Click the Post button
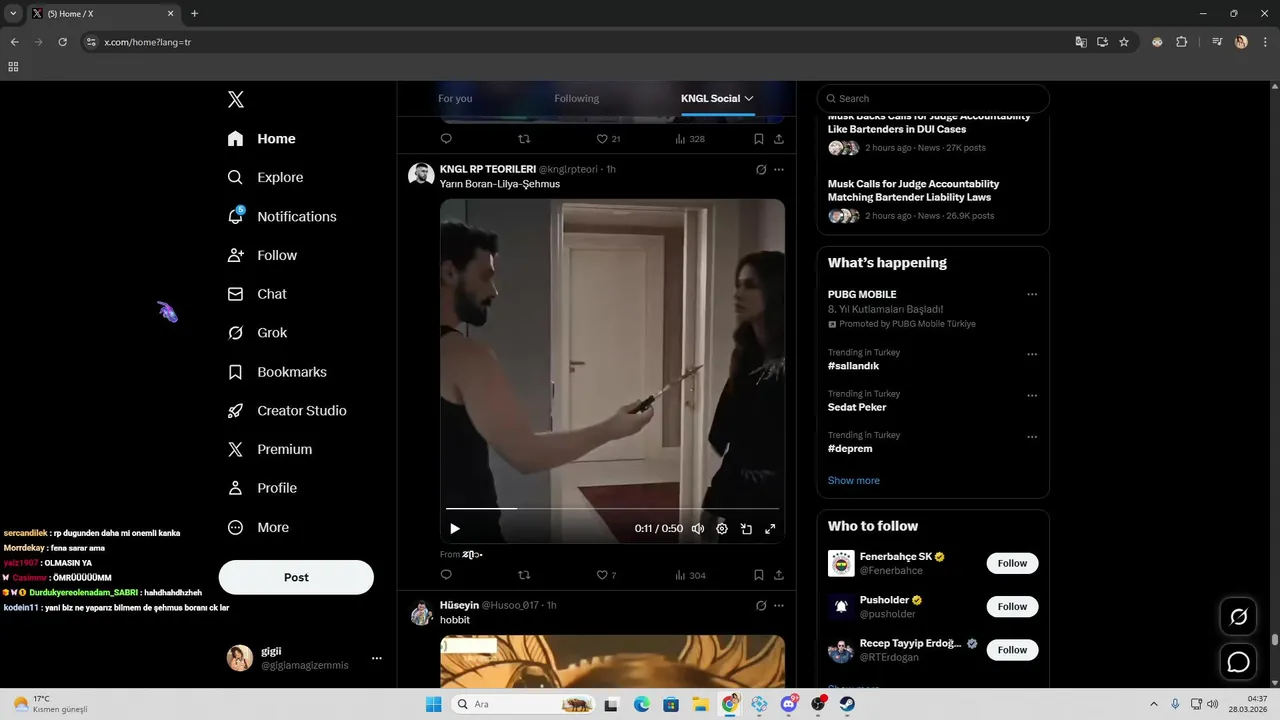 coord(296,577)
